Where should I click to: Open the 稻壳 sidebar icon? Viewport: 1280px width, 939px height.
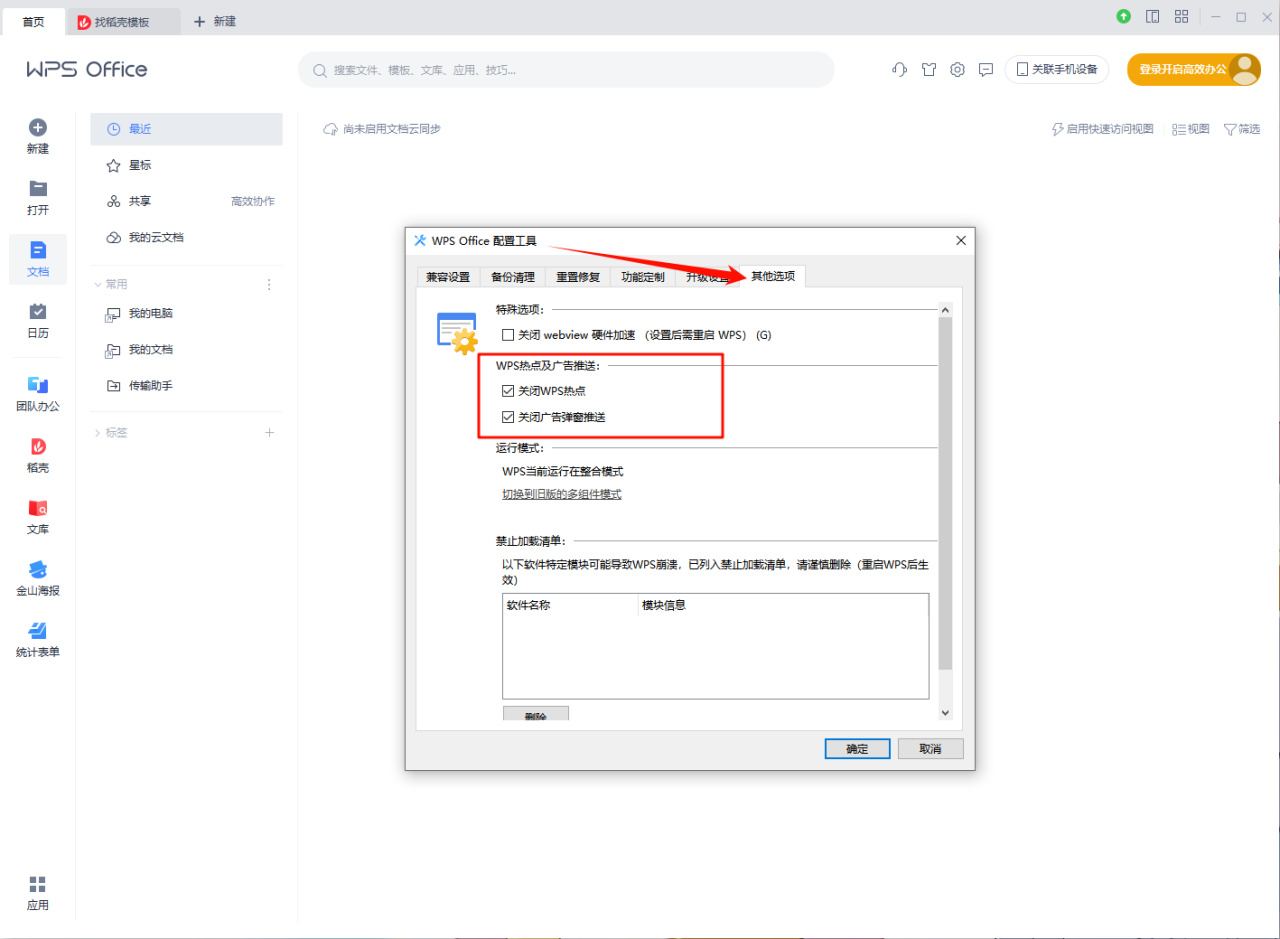pyautogui.click(x=38, y=456)
